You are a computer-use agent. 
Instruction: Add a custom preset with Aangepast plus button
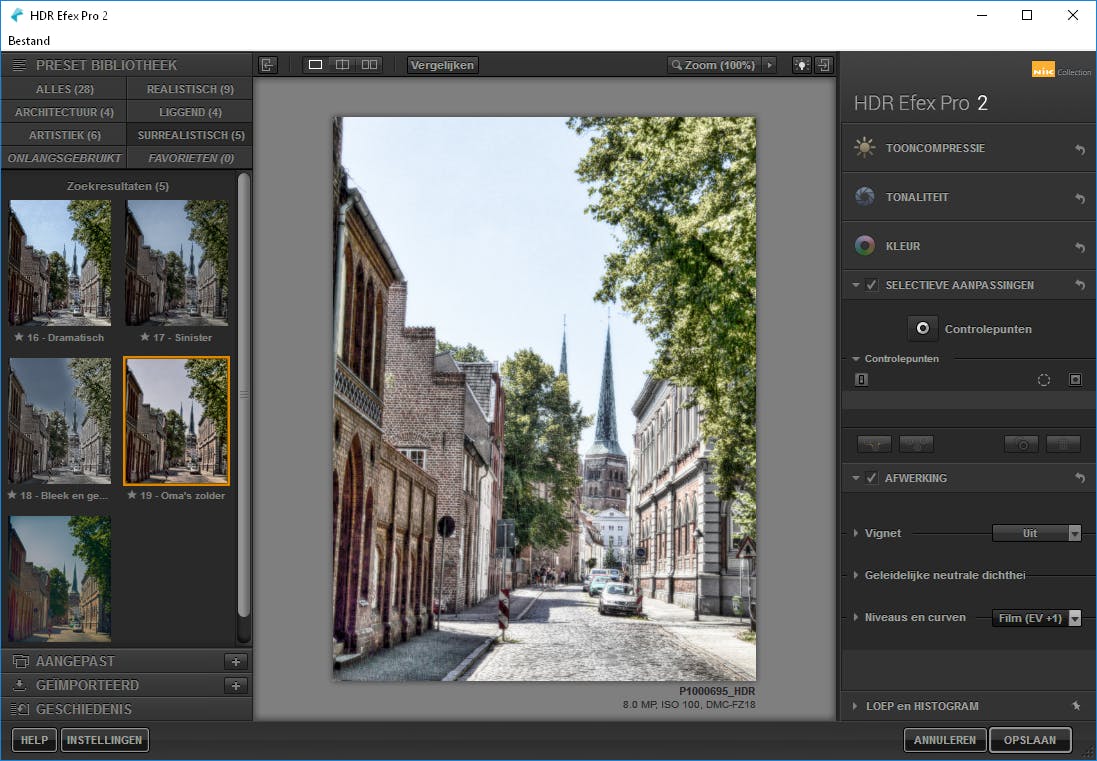(x=236, y=662)
